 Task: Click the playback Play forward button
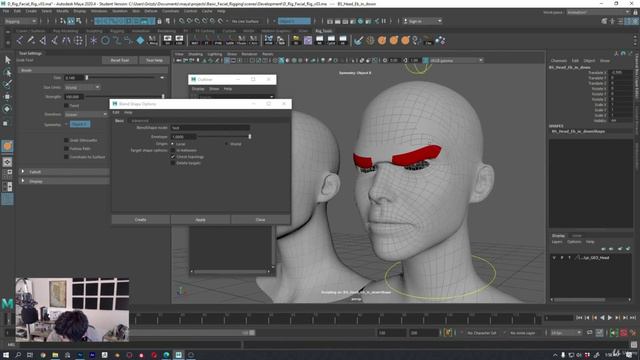click(x=609, y=318)
